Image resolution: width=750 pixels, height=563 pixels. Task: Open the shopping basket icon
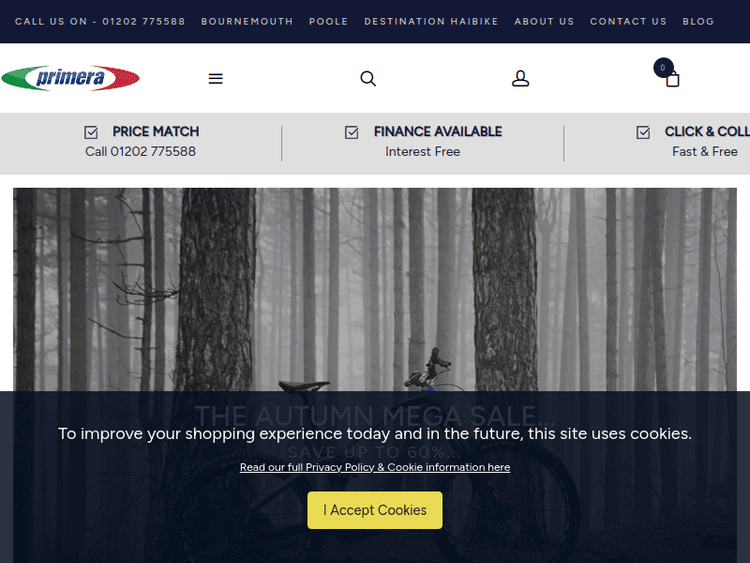(672, 79)
